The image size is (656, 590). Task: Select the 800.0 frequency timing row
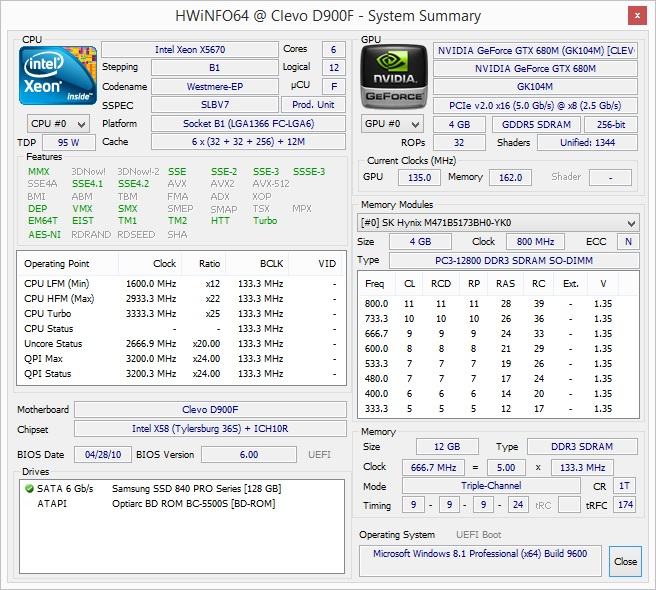pyautogui.click(x=498, y=303)
